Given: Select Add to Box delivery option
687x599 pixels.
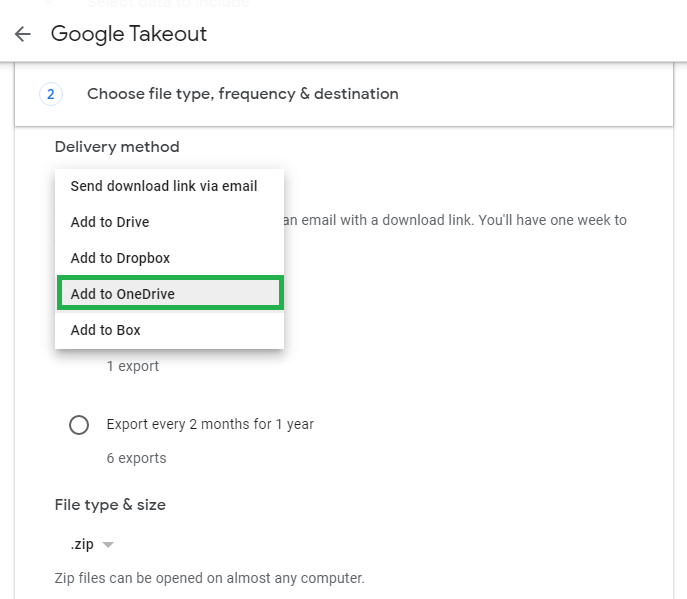Looking at the screenshot, I should click(170, 330).
